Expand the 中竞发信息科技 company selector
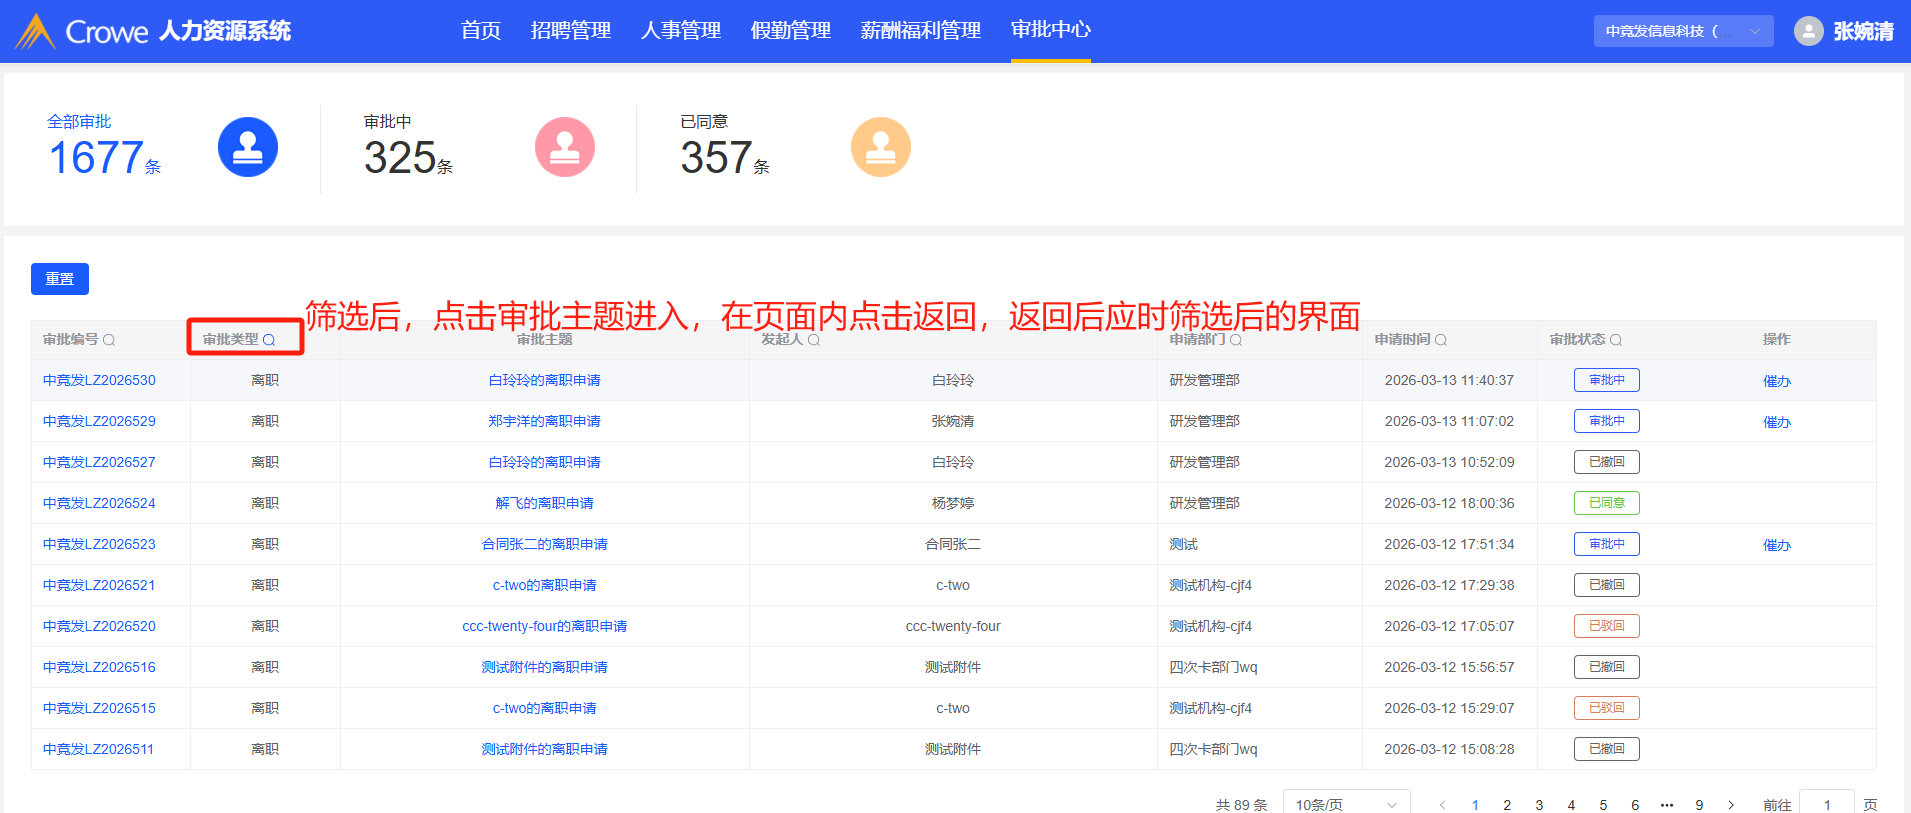The height and width of the screenshot is (813, 1911). click(x=1684, y=31)
